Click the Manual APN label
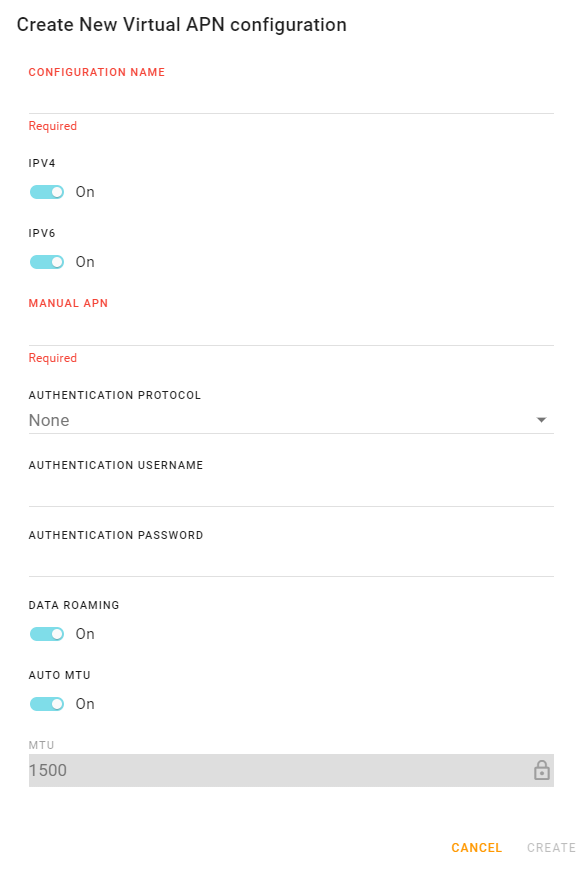583x874 pixels. [68, 303]
